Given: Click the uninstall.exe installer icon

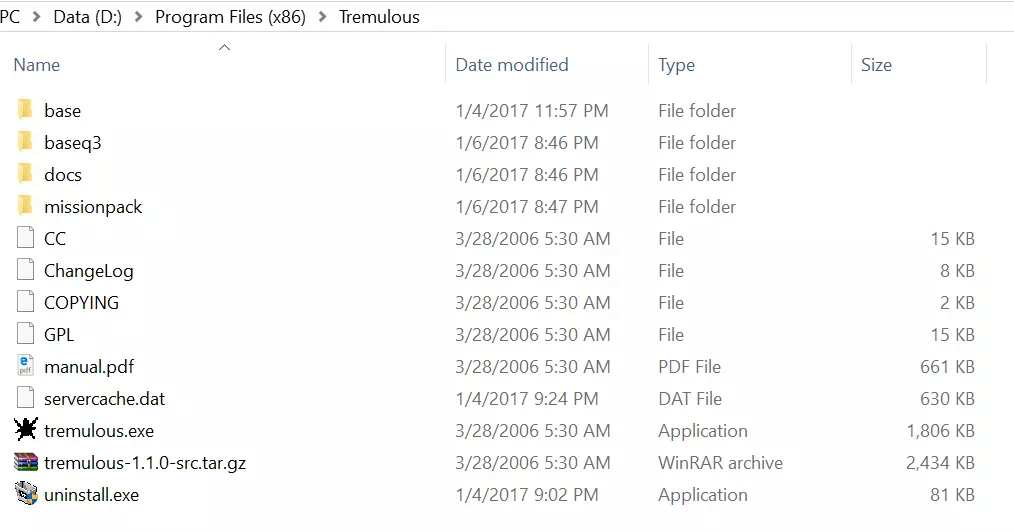Looking at the screenshot, I should pyautogui.click(x=26, y=494).
